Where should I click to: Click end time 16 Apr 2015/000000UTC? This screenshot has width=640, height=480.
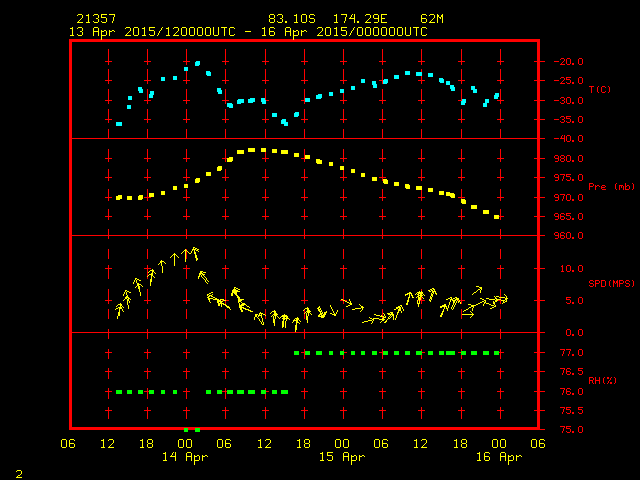point(344,32)
